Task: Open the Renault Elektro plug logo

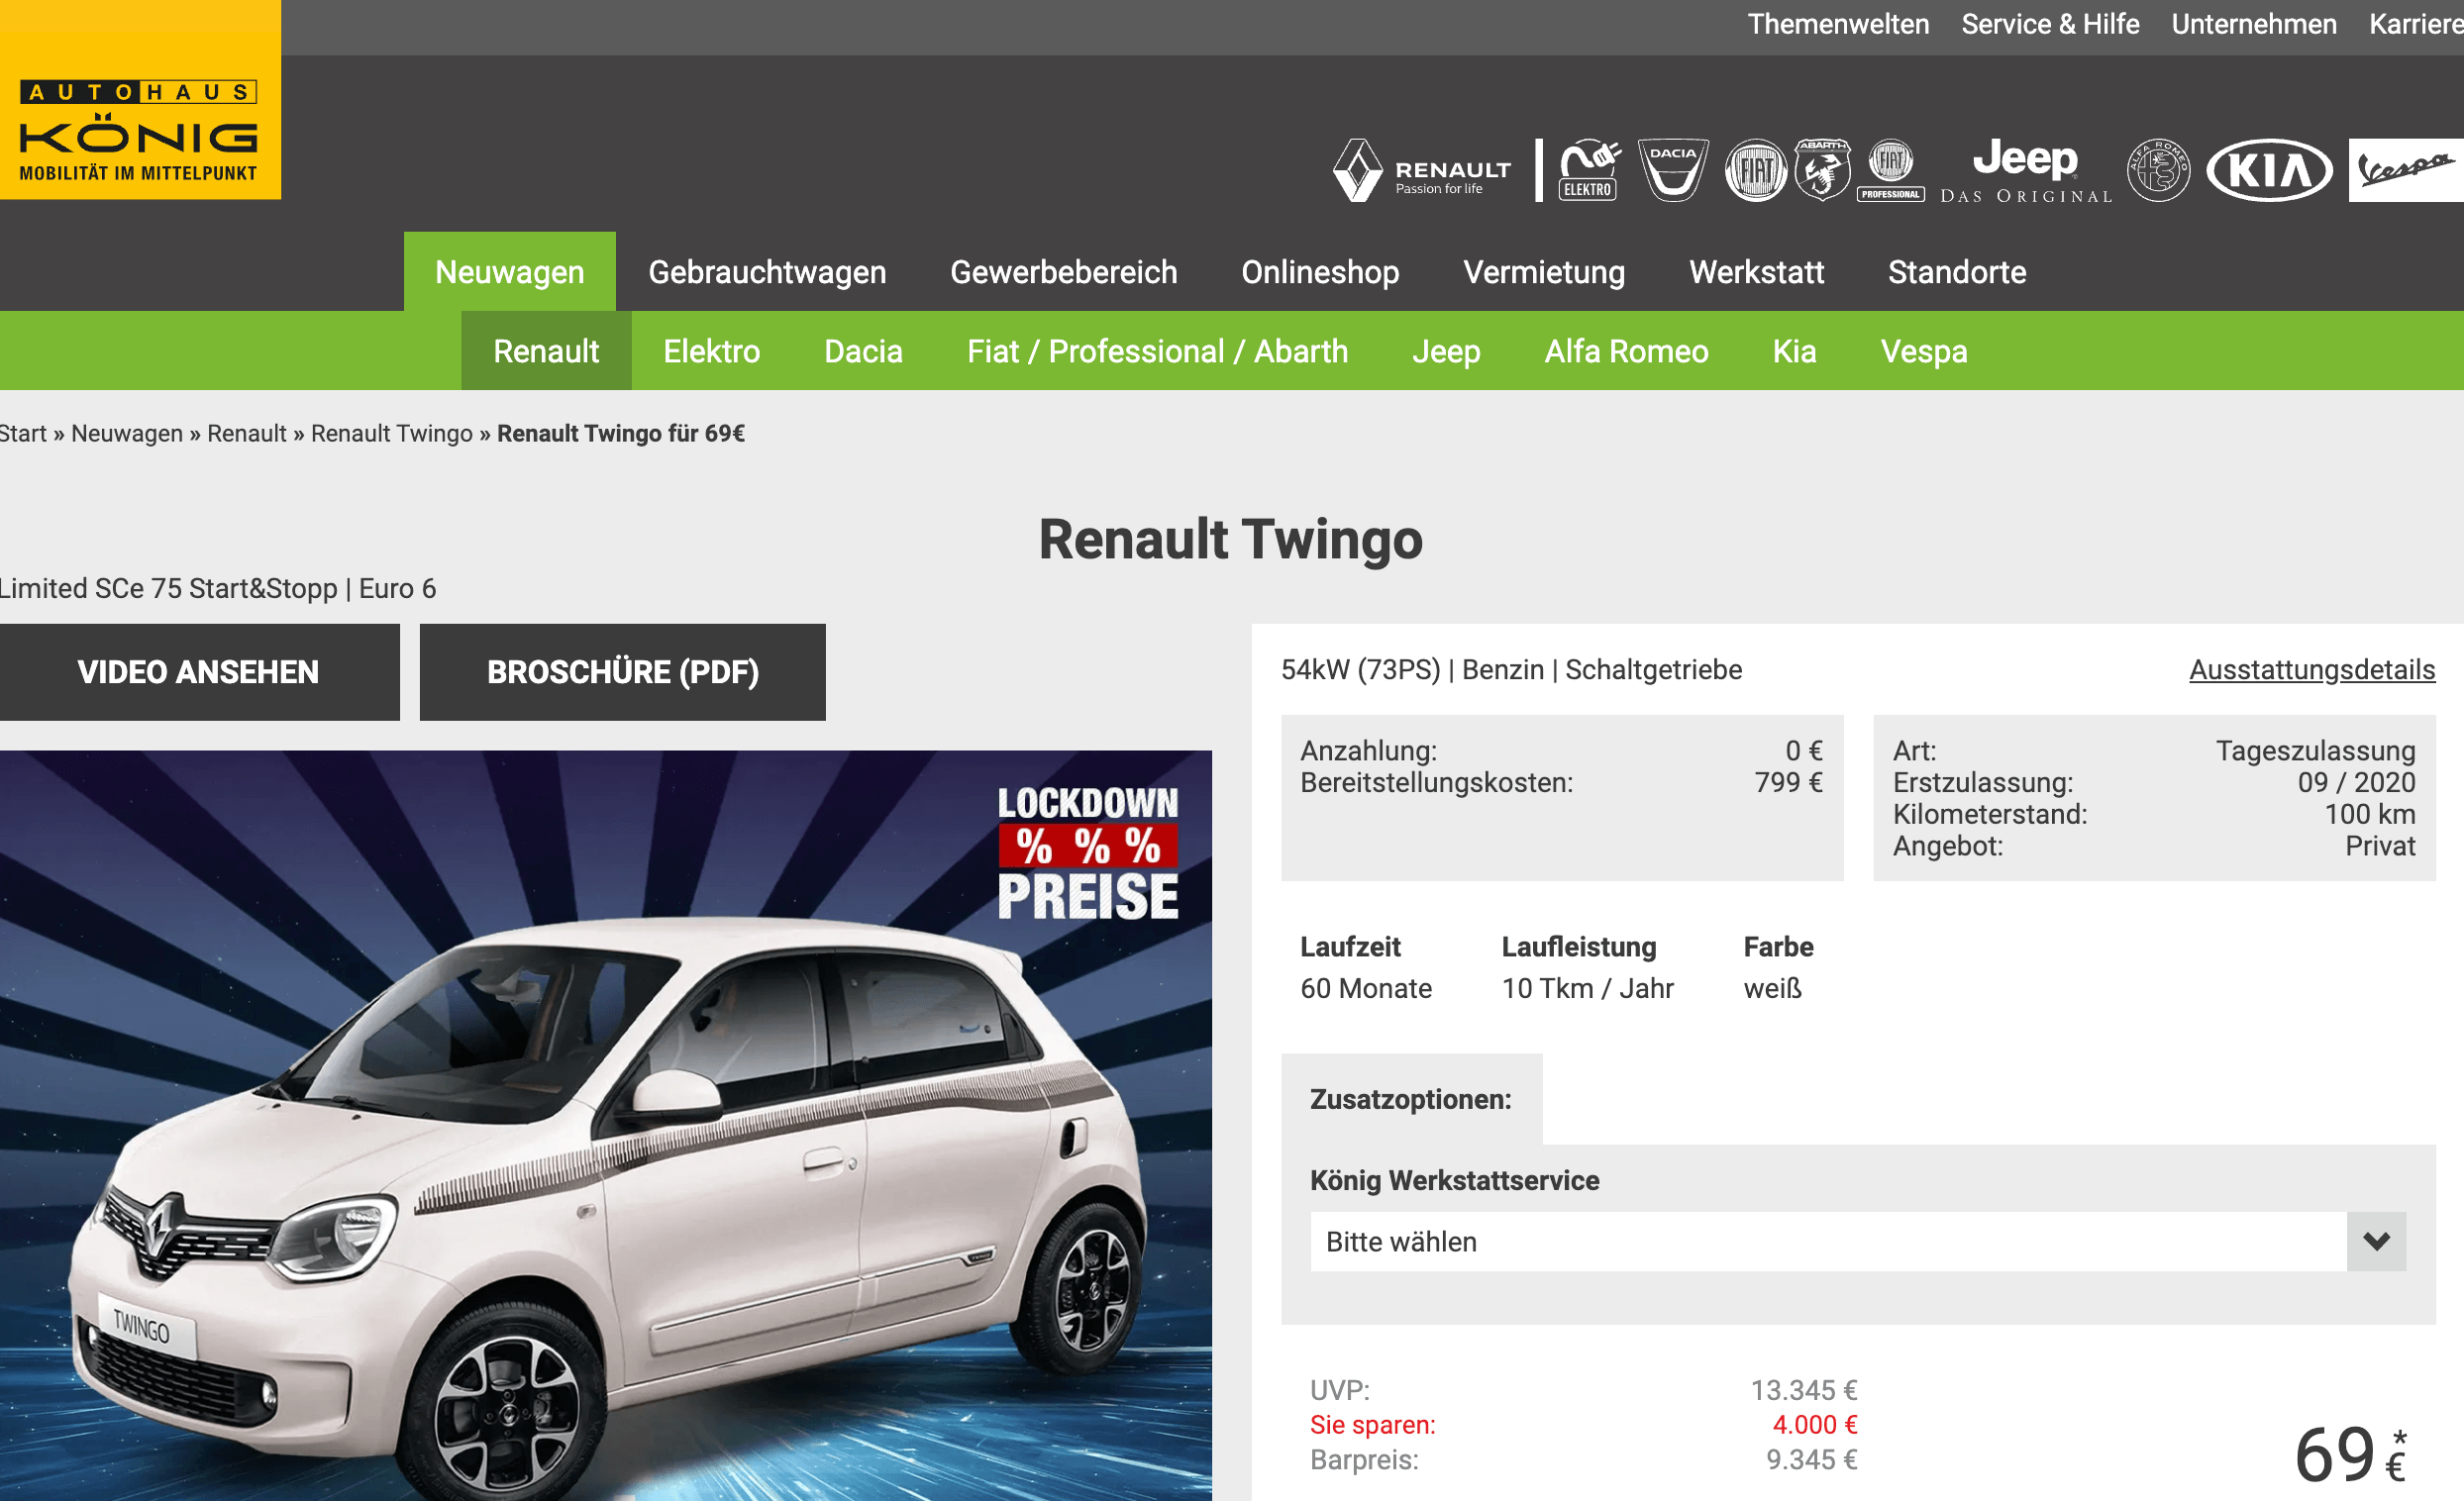Action: click(1589, 170)
